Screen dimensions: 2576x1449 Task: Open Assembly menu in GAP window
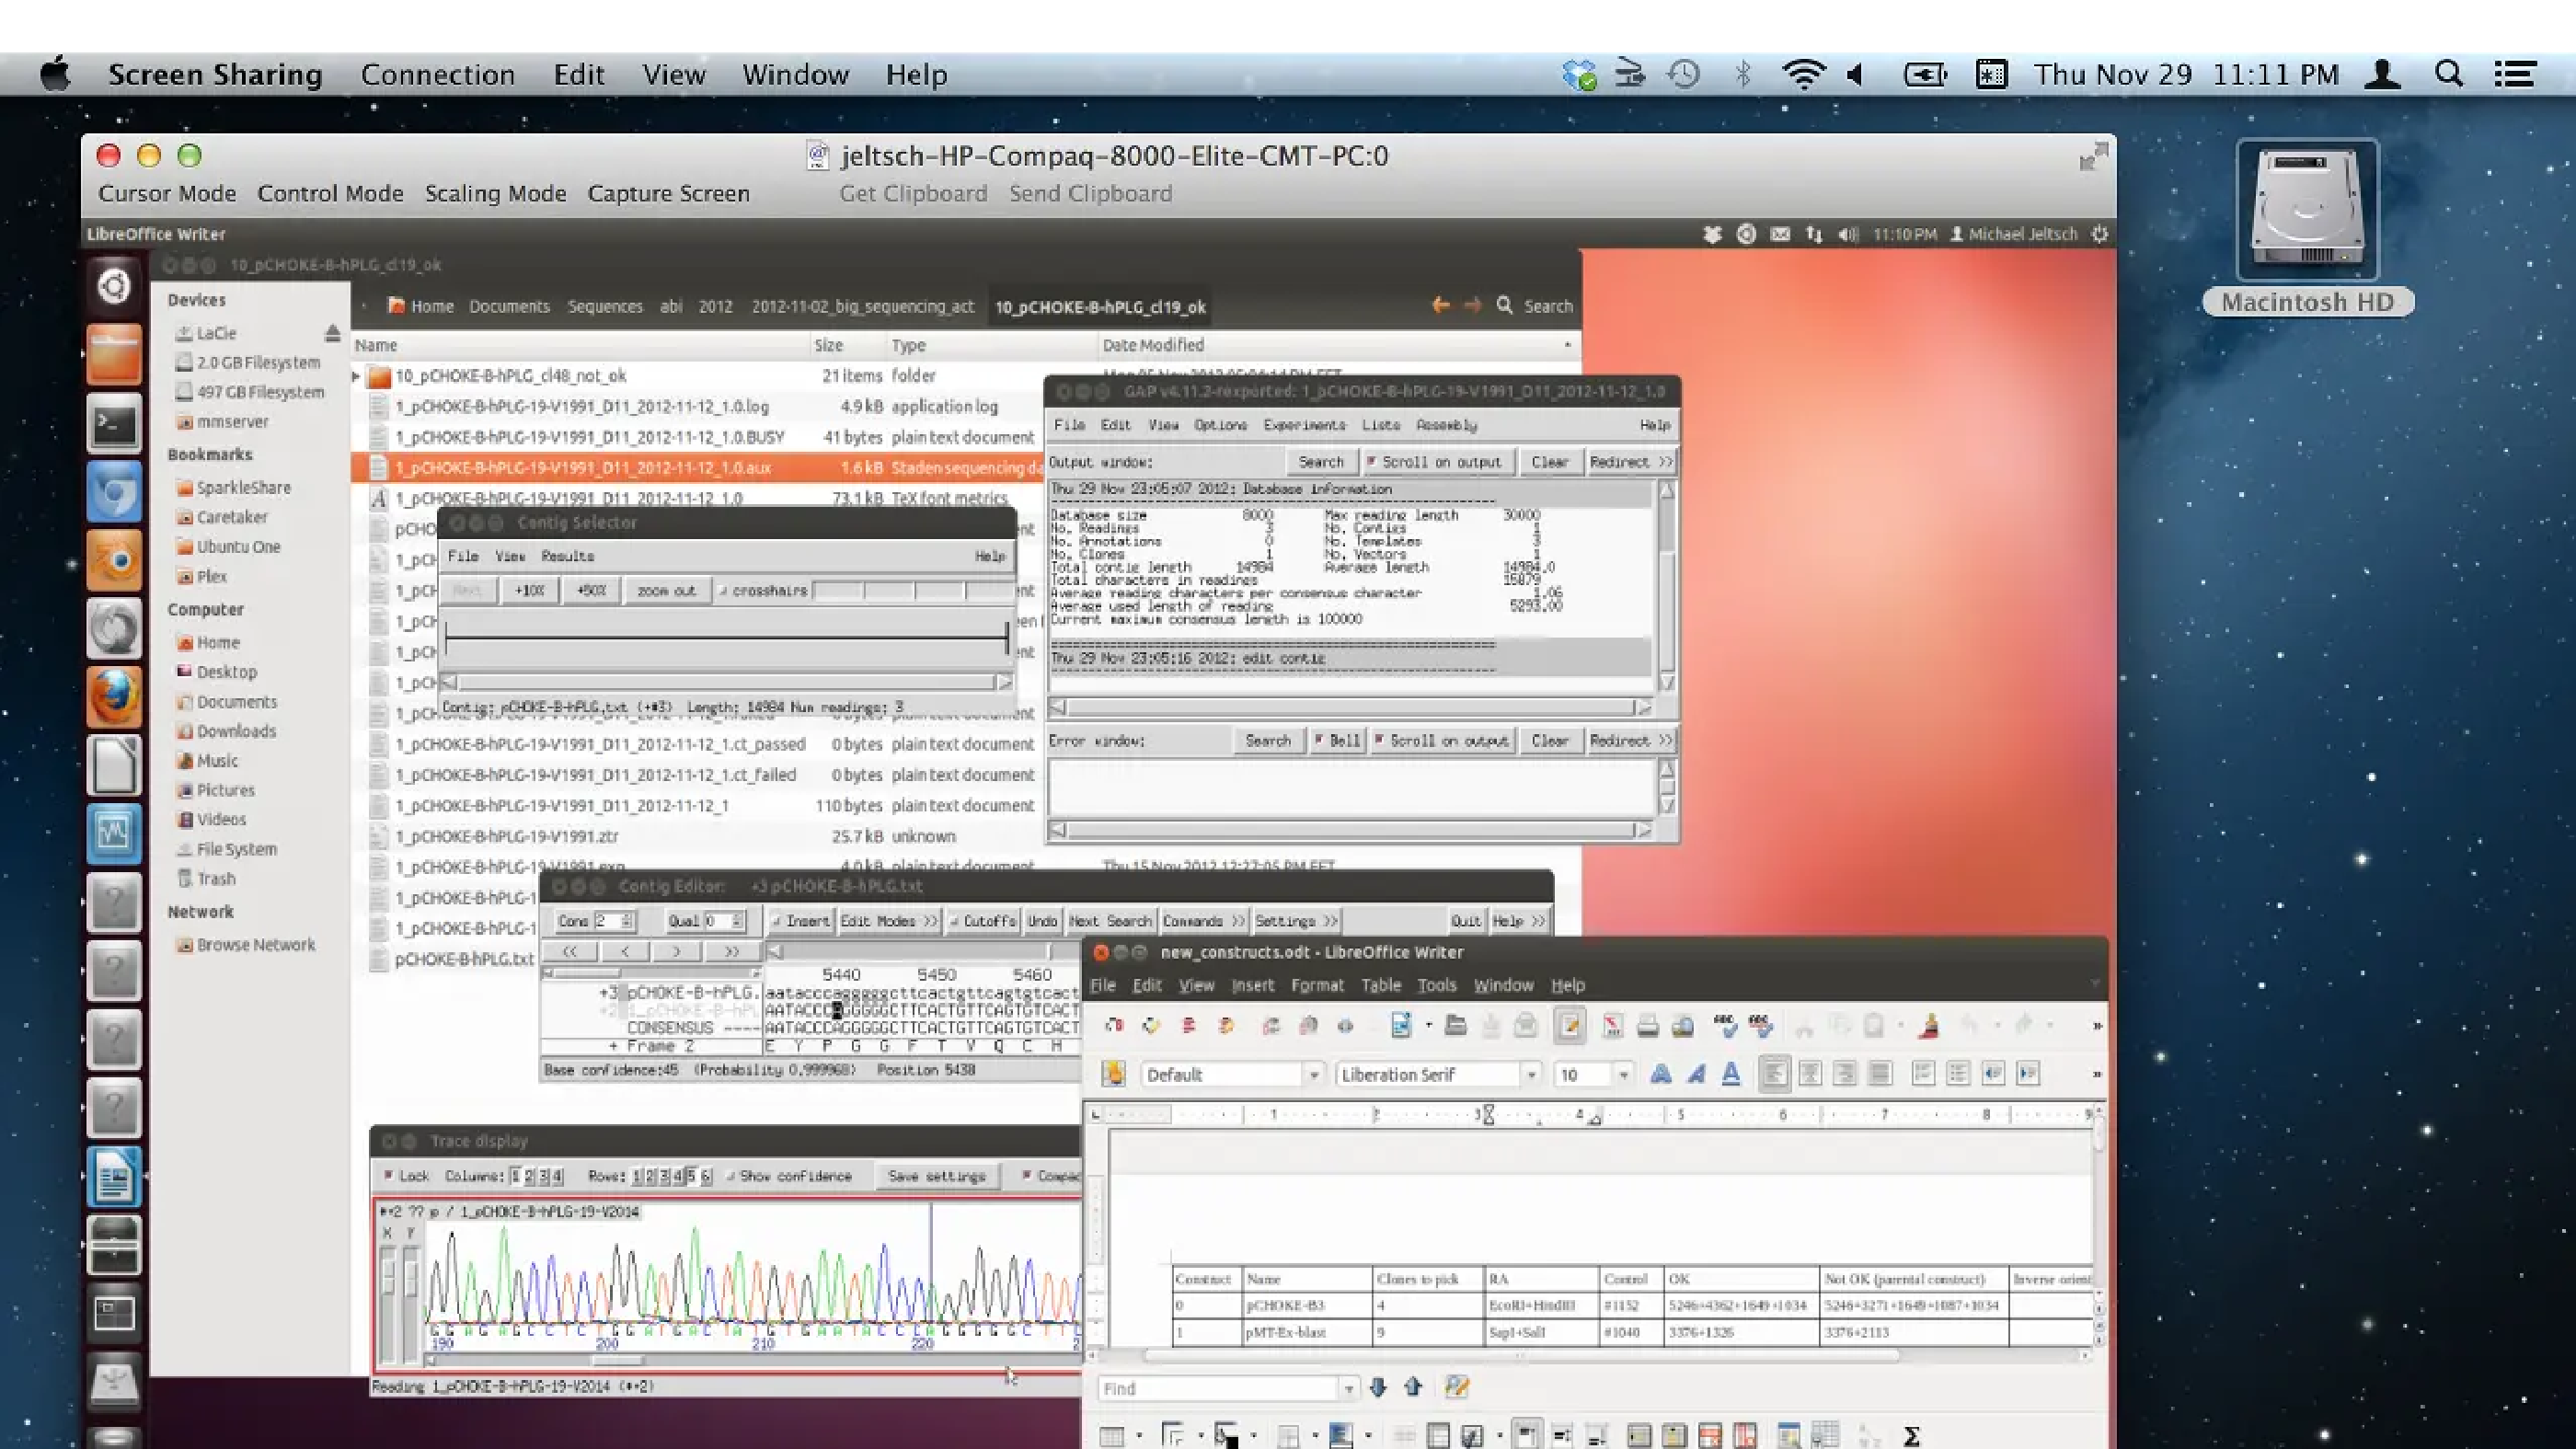pyautogui.click(x=1446, y=425)
